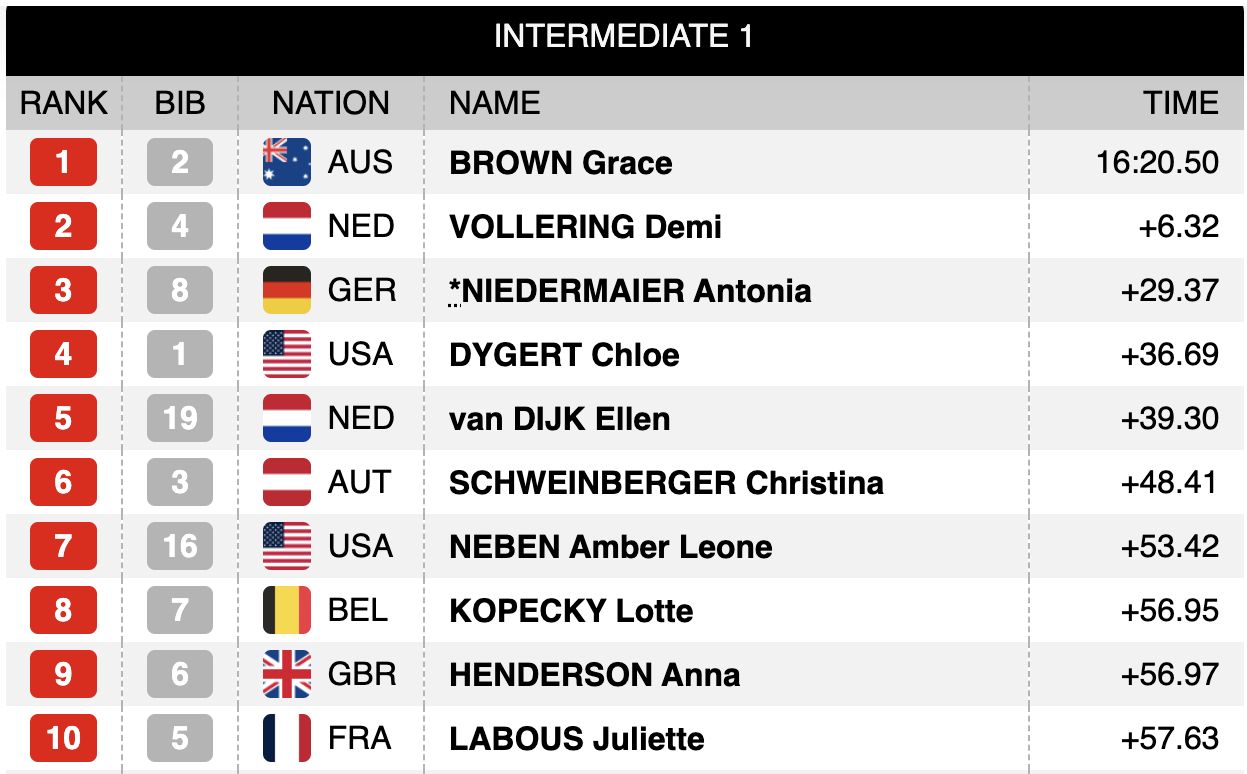This screenshot has height=774, width=1247.
Task: Click the France flag icon
Action: point(287,738)
